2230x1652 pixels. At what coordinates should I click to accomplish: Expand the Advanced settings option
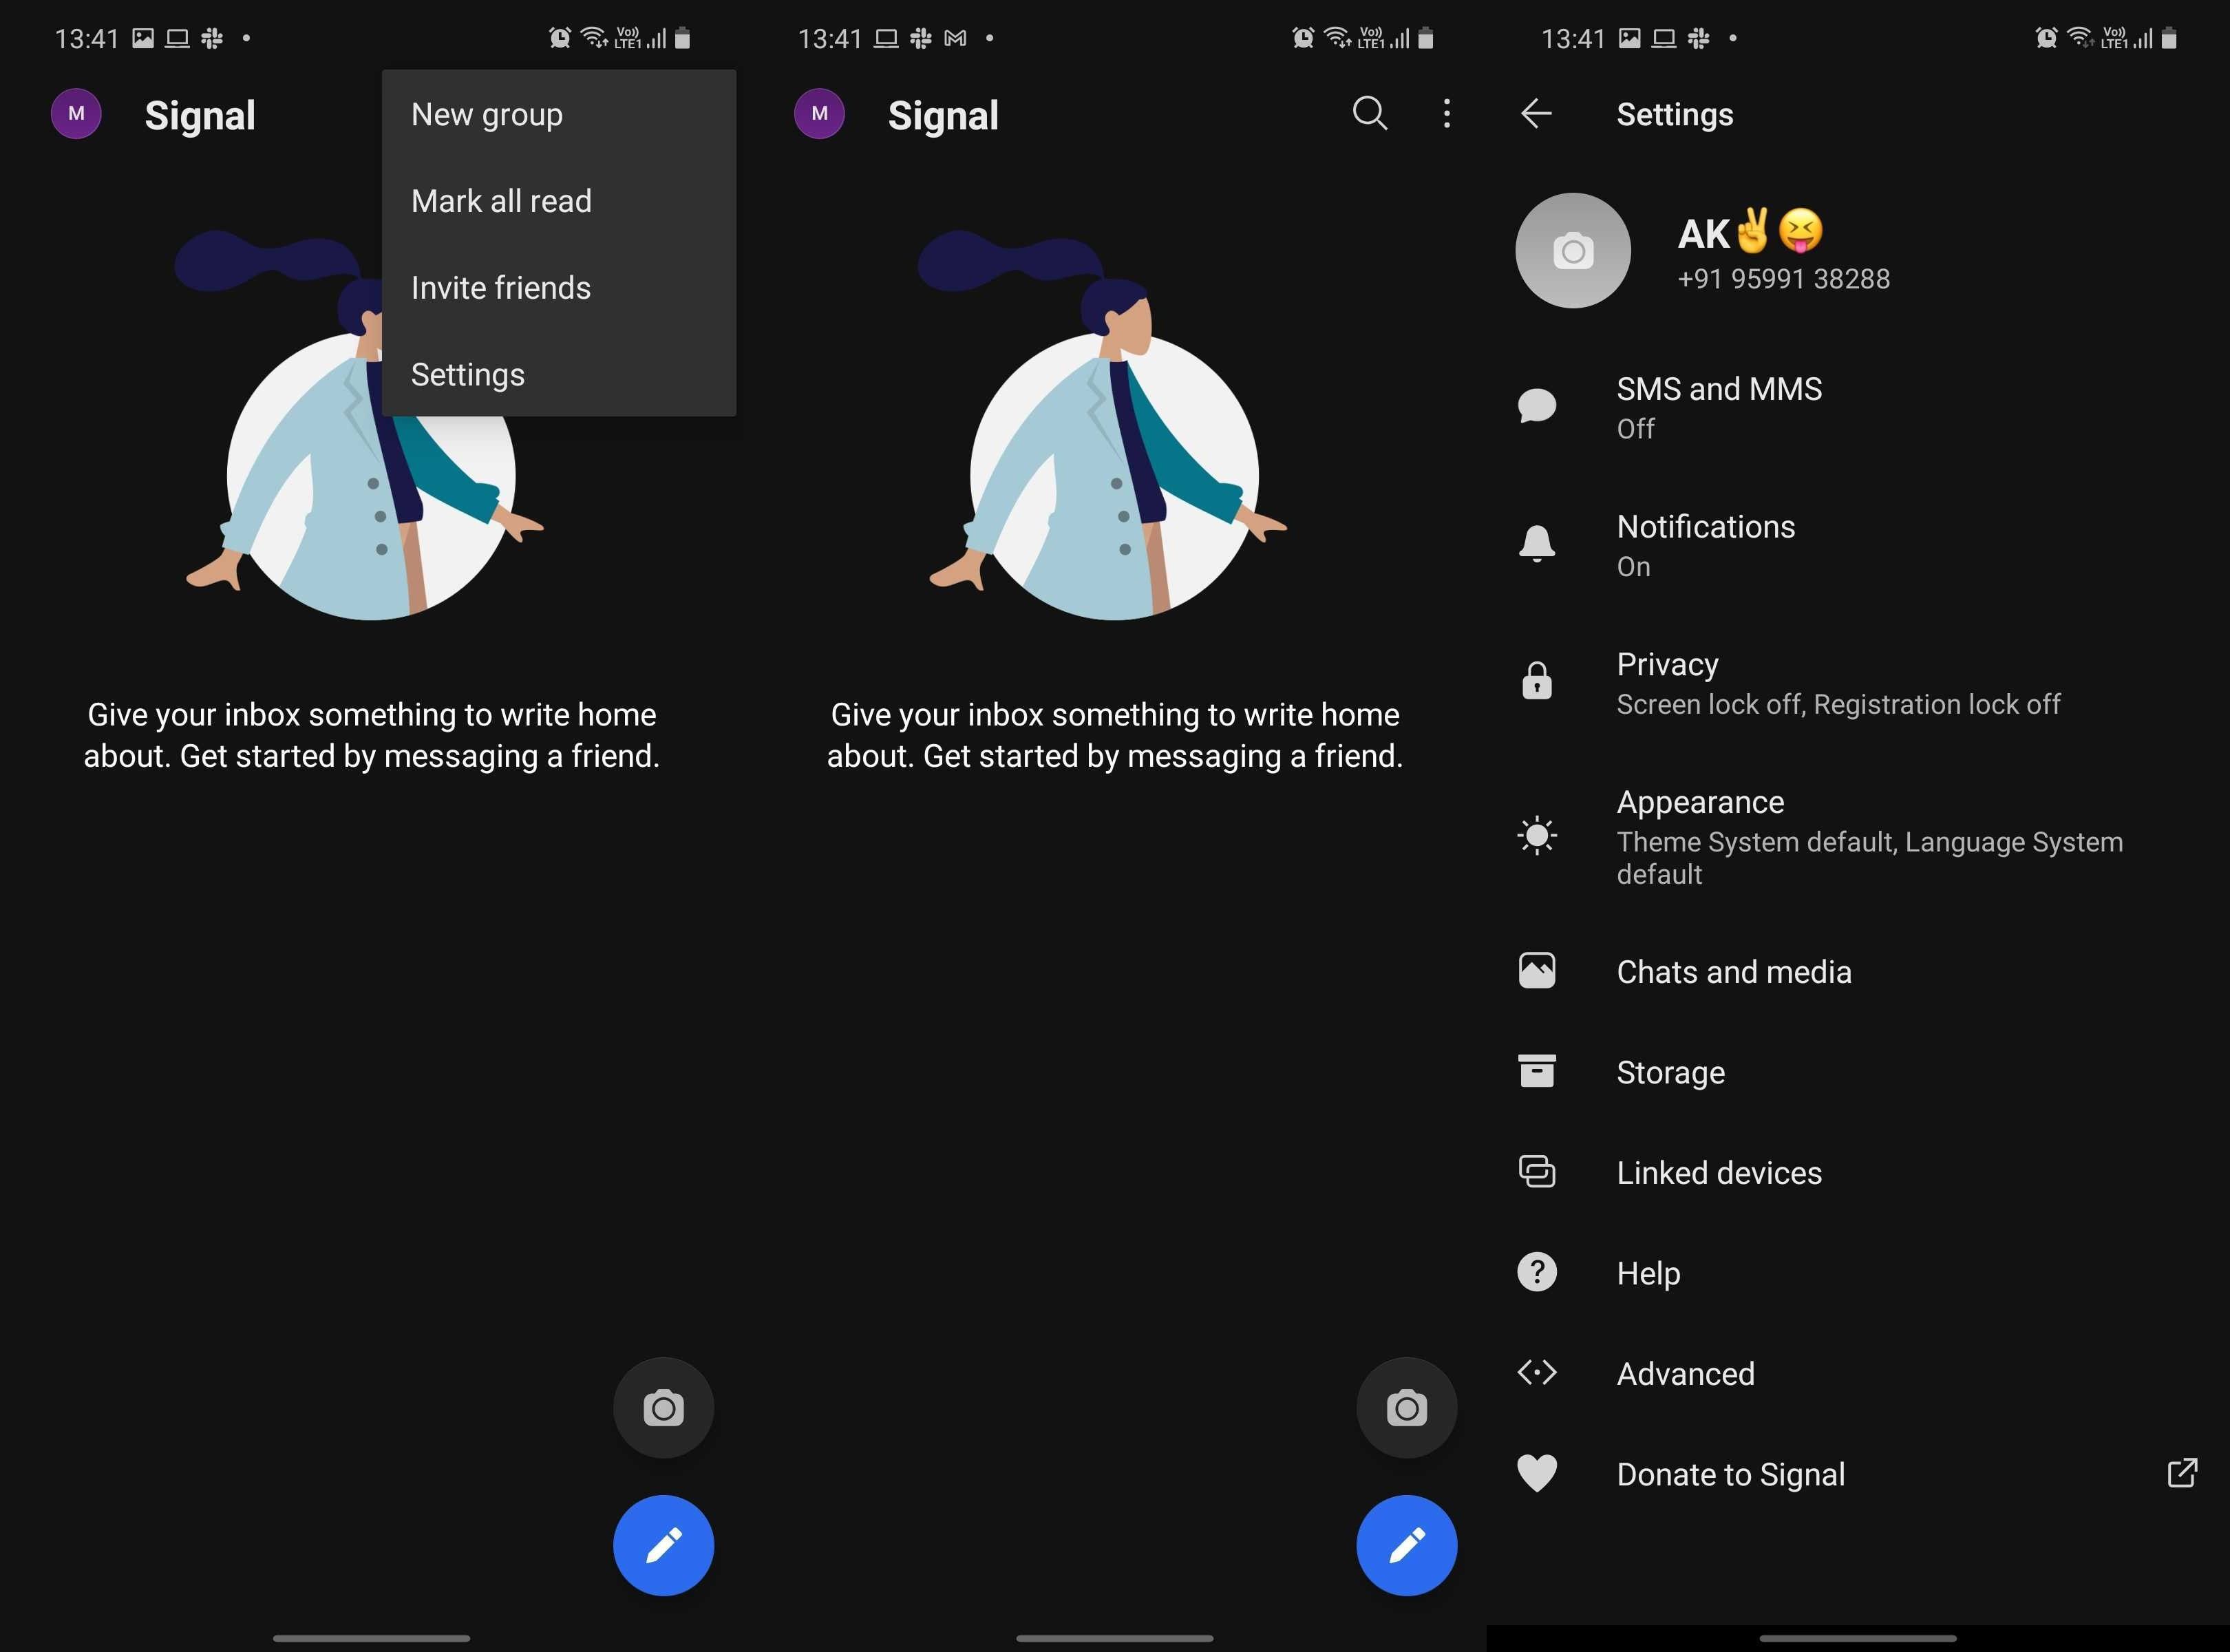click(x=1685, y=1373)
